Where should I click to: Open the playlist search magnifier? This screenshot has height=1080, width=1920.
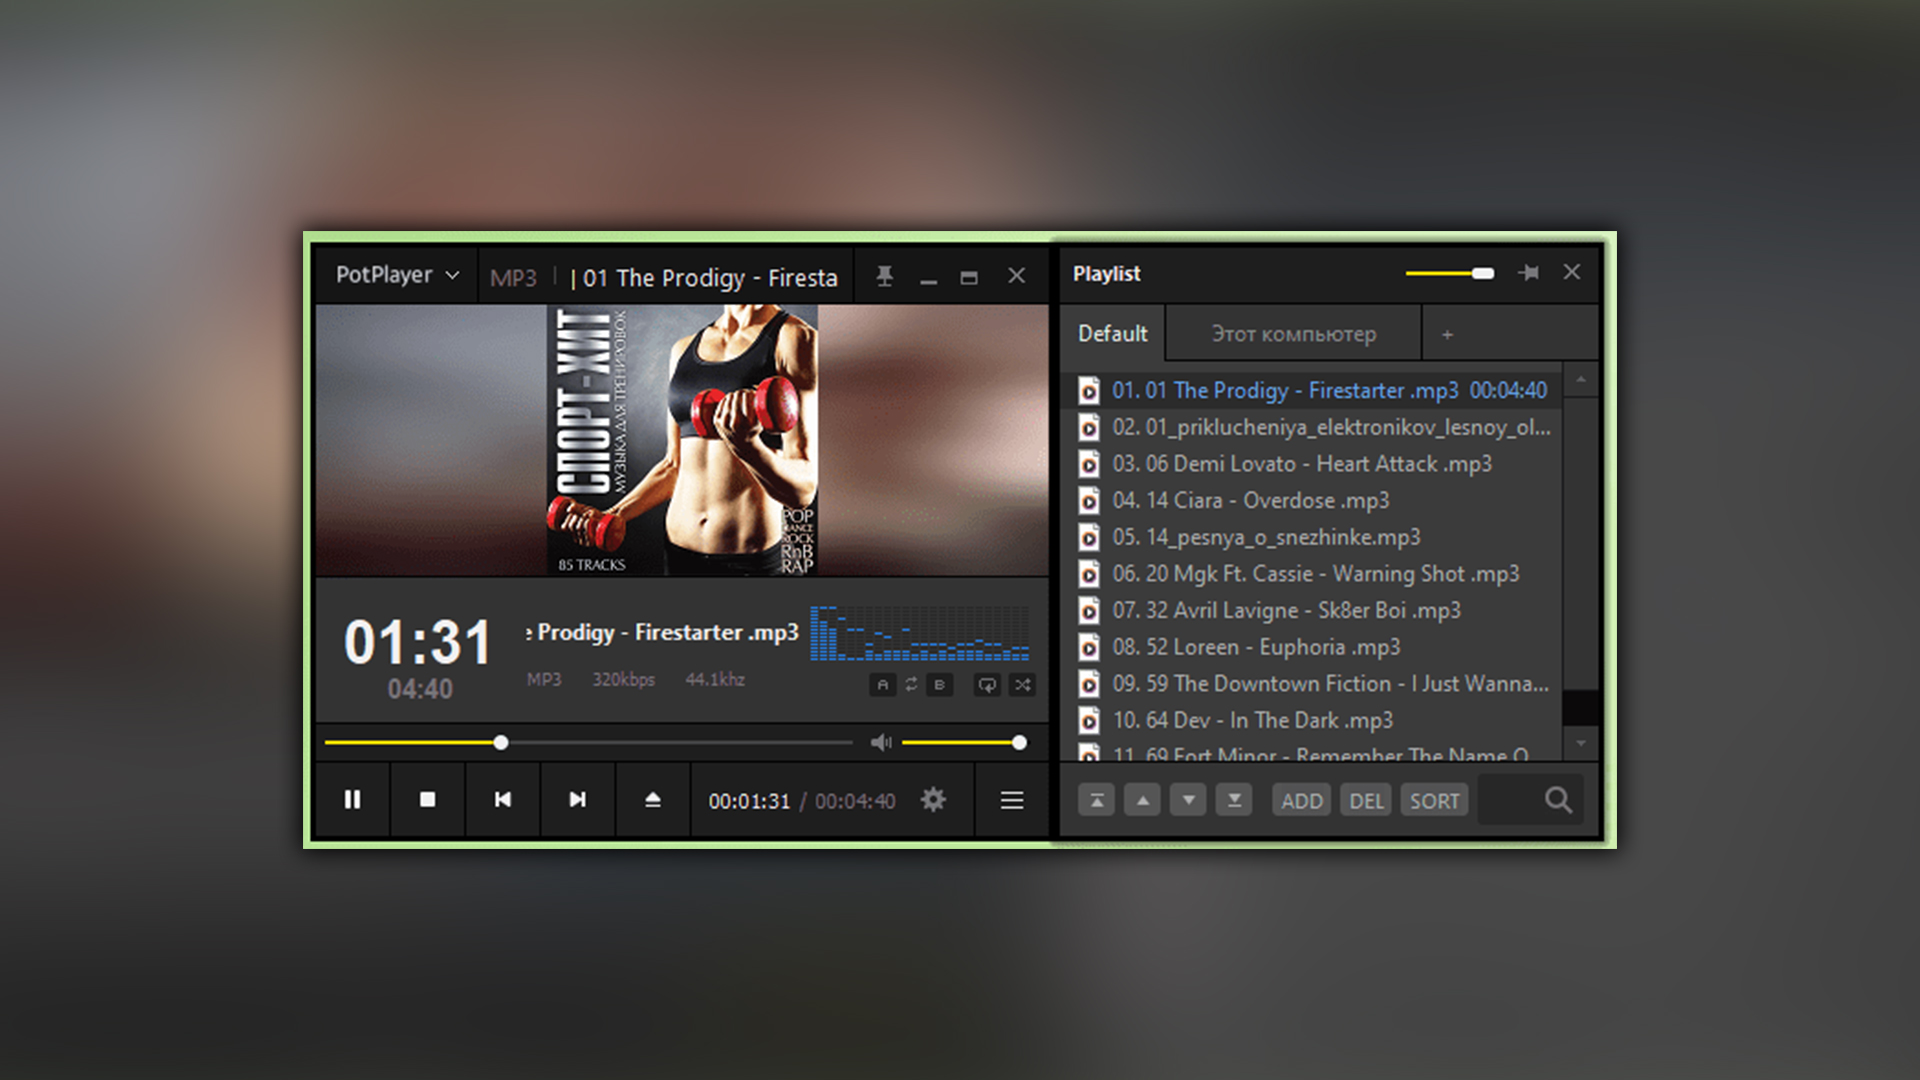[1558, 800]
